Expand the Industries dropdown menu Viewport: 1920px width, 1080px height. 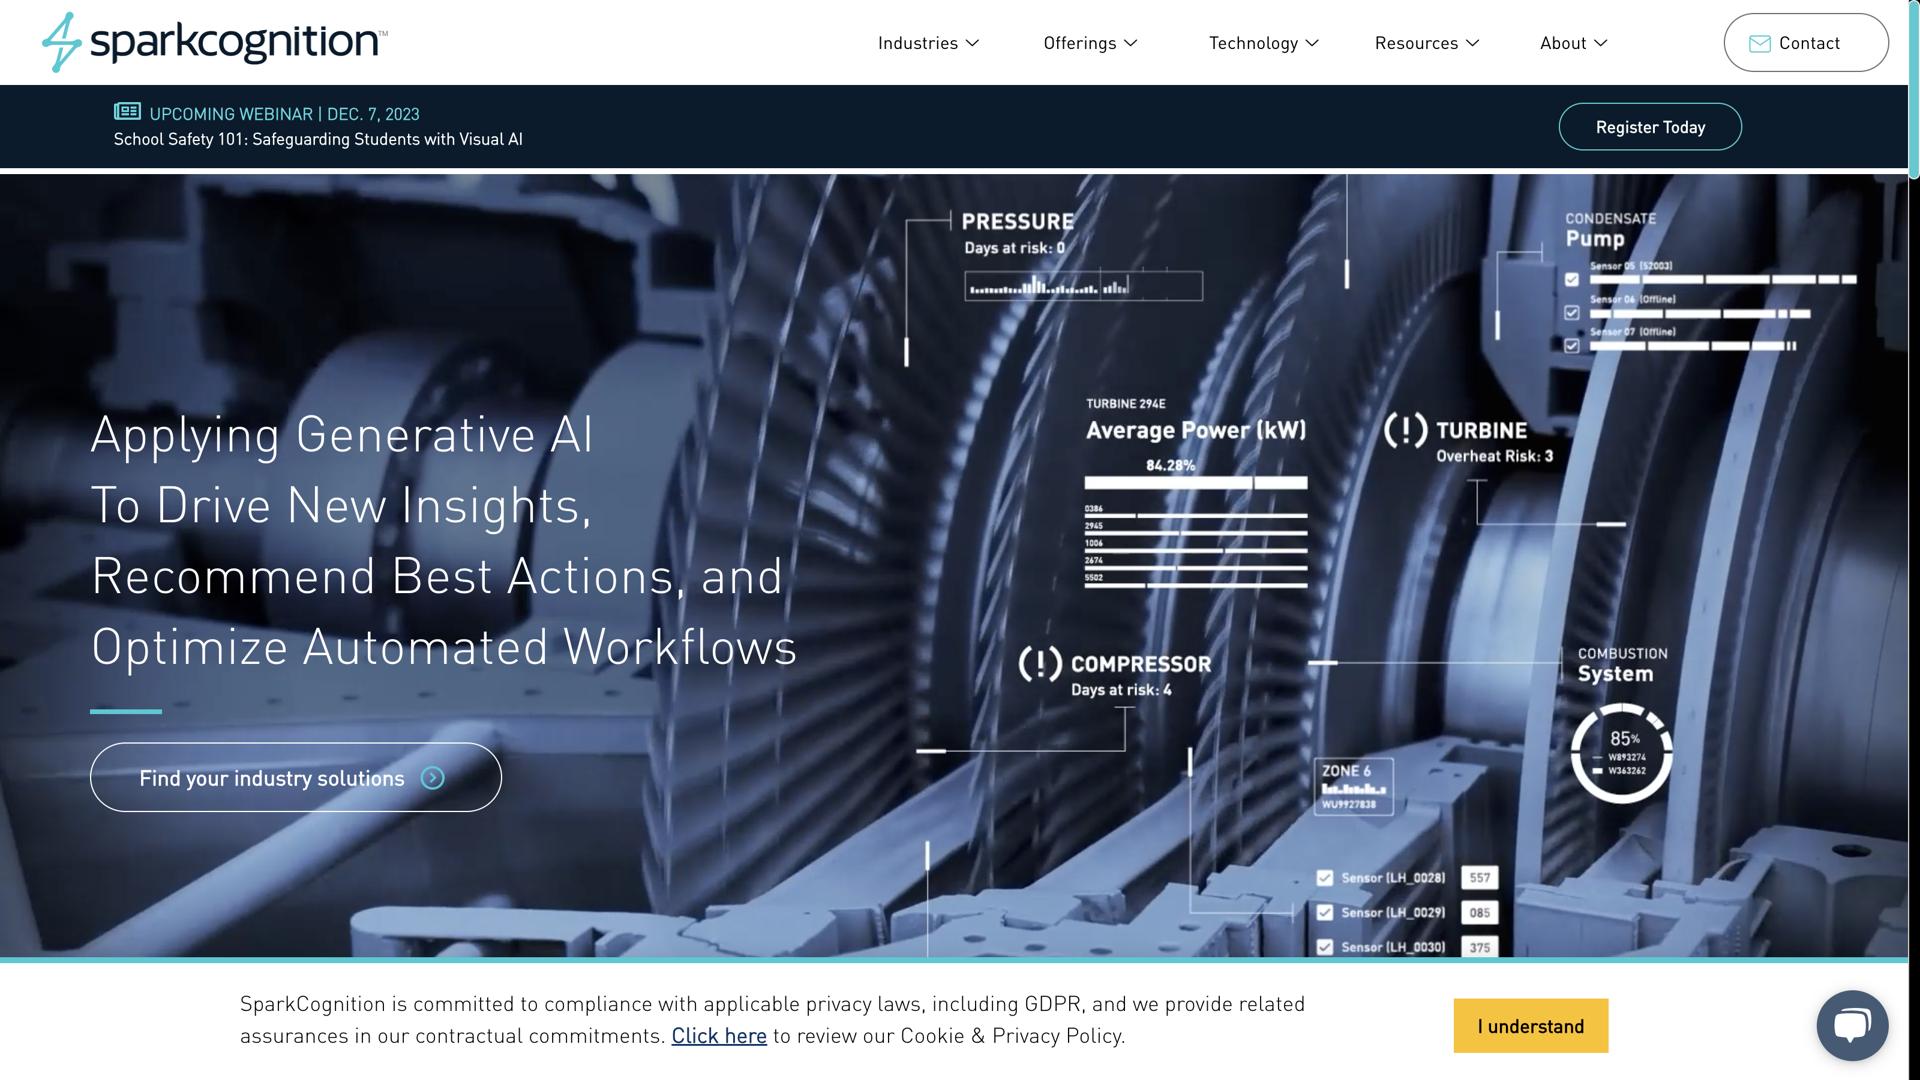[928, 43]
